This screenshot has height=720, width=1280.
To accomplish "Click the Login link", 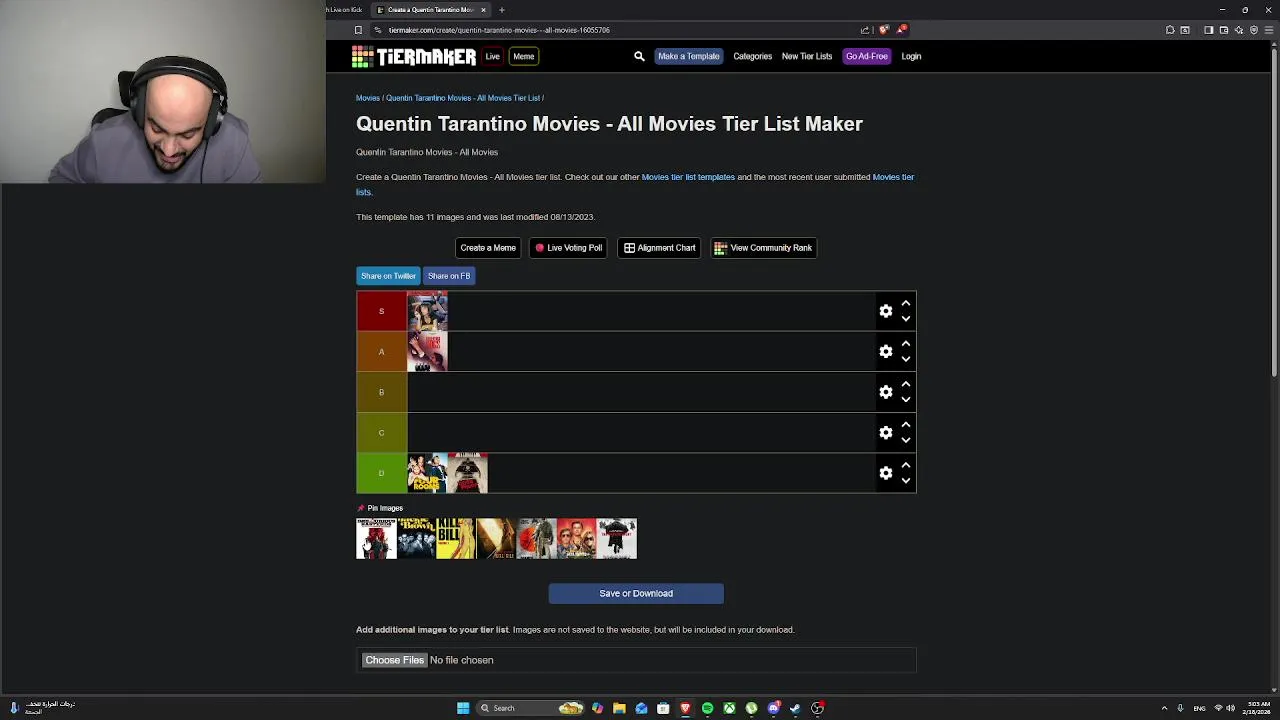I will [911, 57].
